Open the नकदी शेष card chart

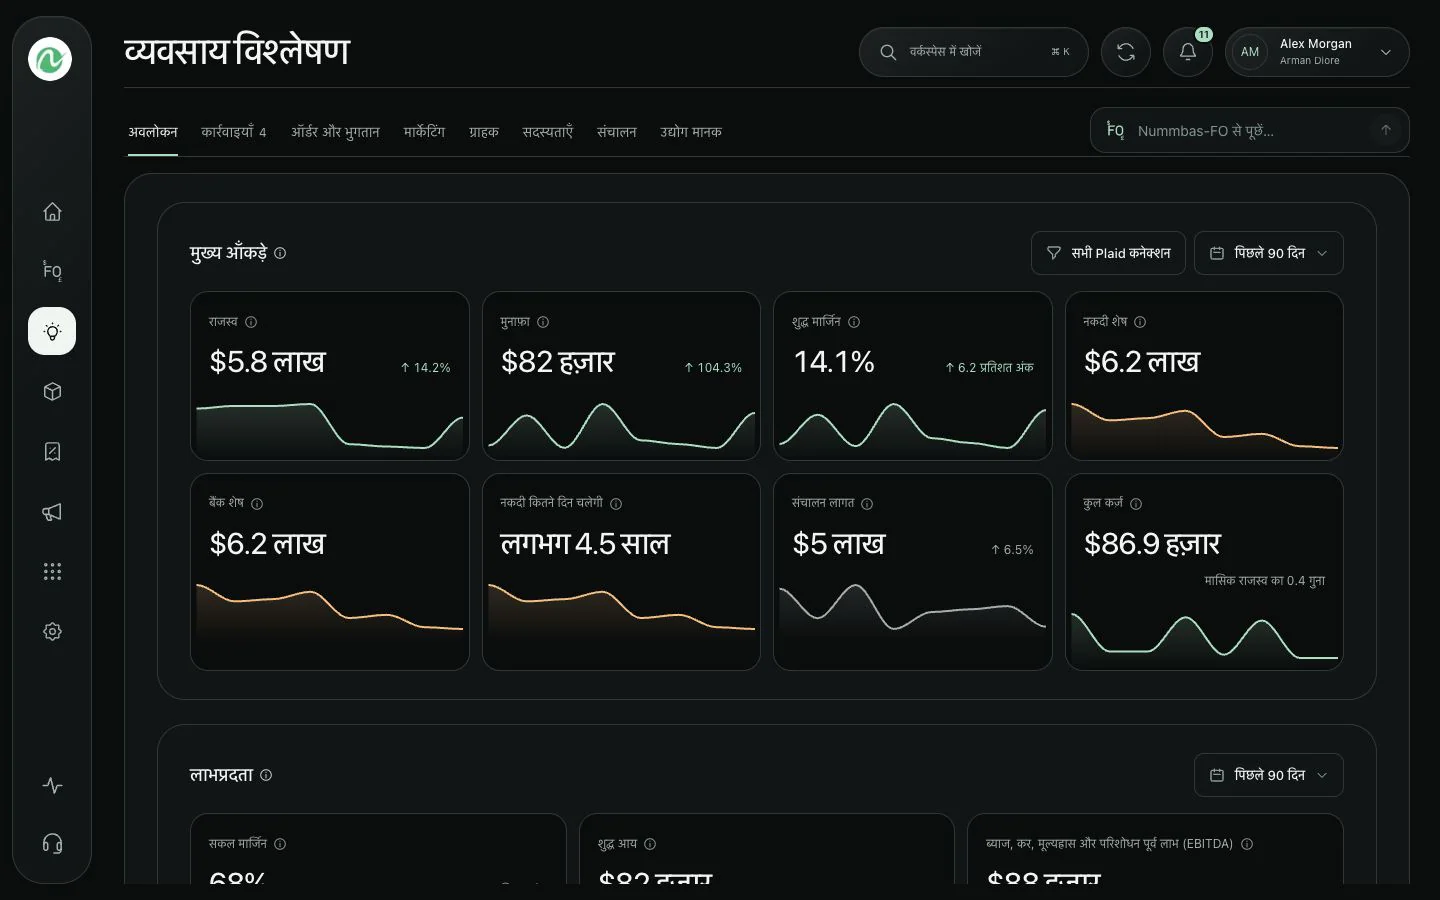click(1204, 427)
